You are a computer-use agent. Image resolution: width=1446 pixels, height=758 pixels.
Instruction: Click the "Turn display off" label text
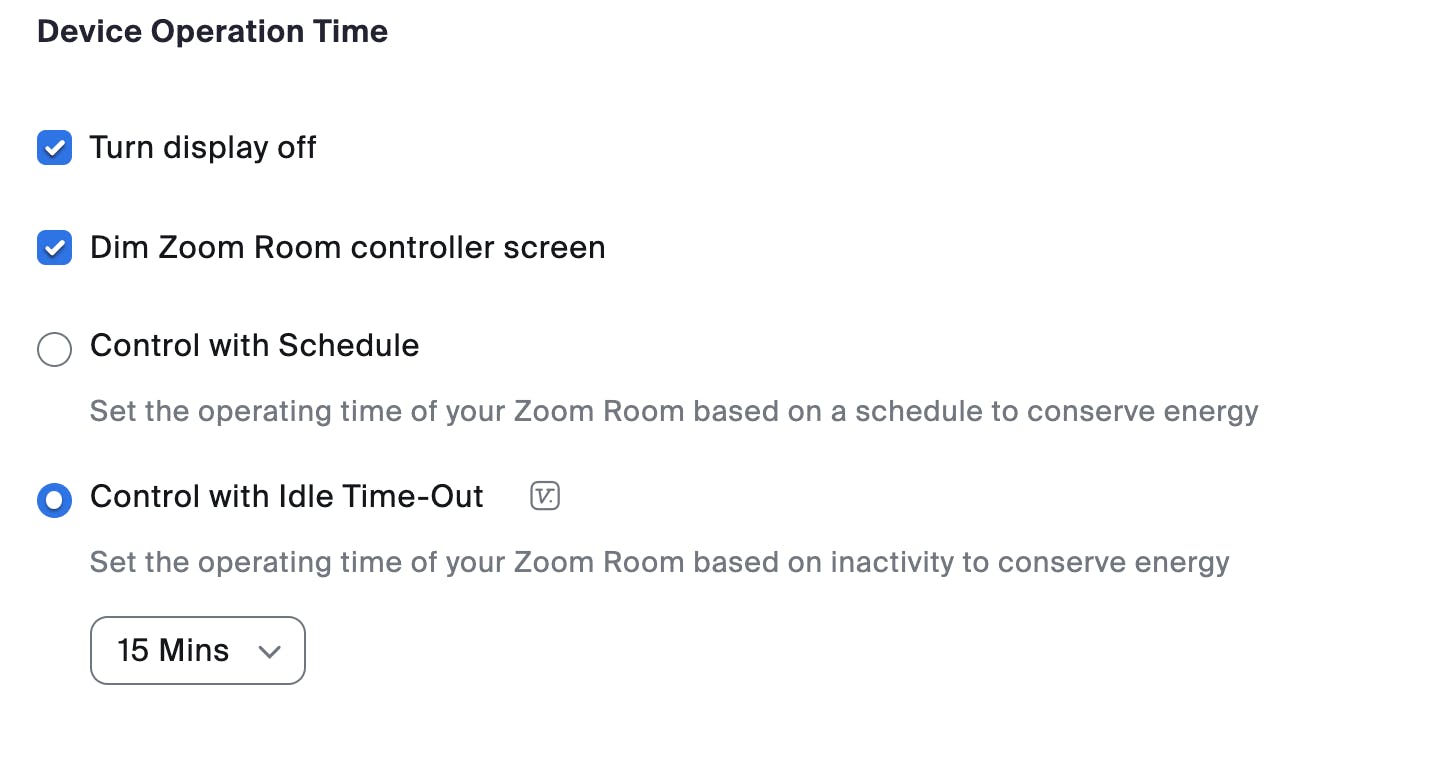click(203, 148)
